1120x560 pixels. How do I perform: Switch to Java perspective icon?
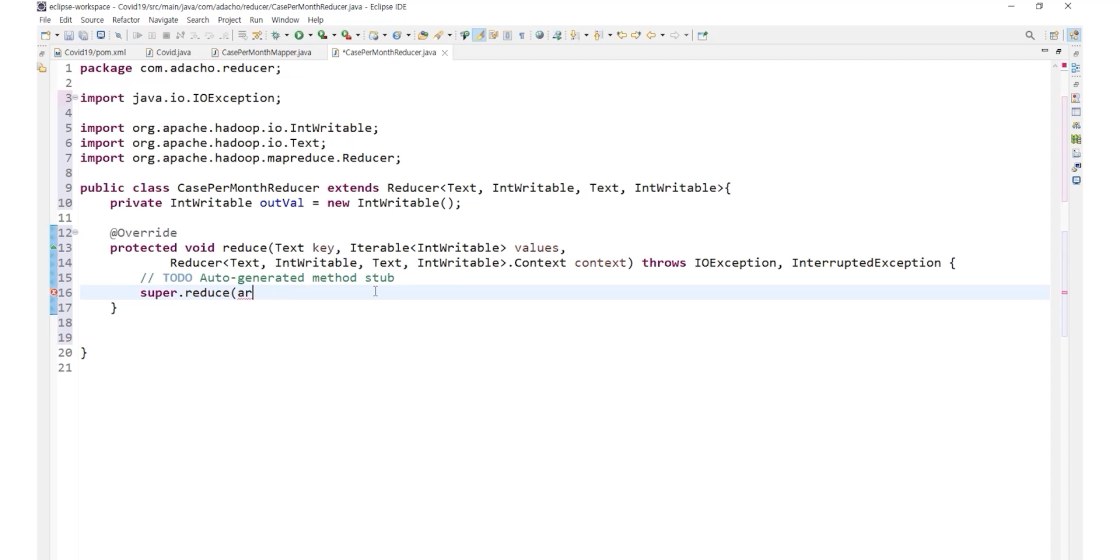(x=1074, y=35)
